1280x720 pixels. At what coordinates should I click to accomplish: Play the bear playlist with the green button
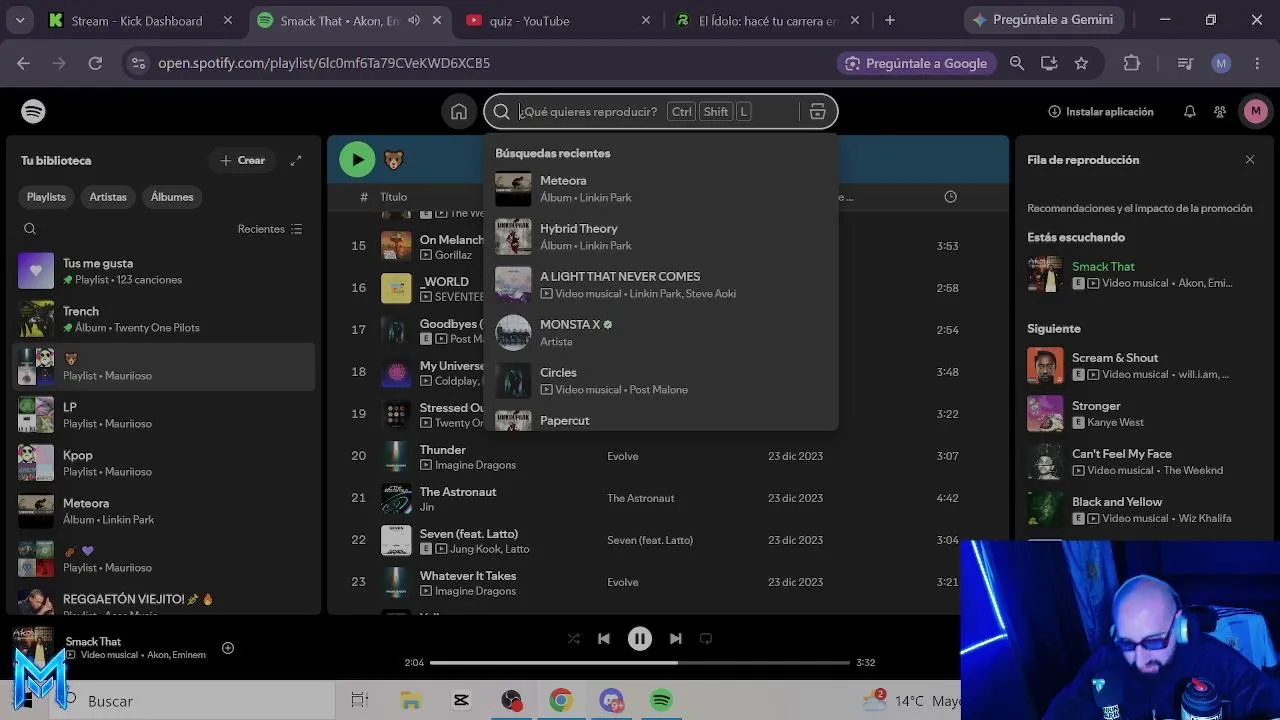(x=357, y=159)
